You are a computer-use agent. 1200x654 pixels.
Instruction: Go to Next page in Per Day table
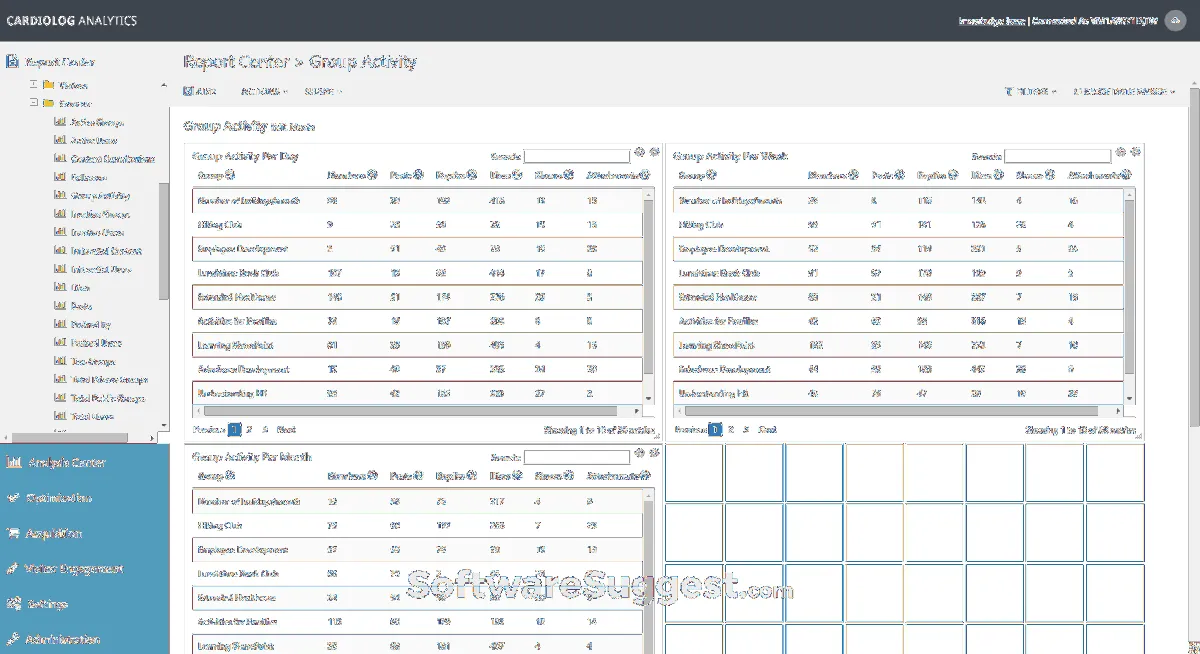point(286,430)
